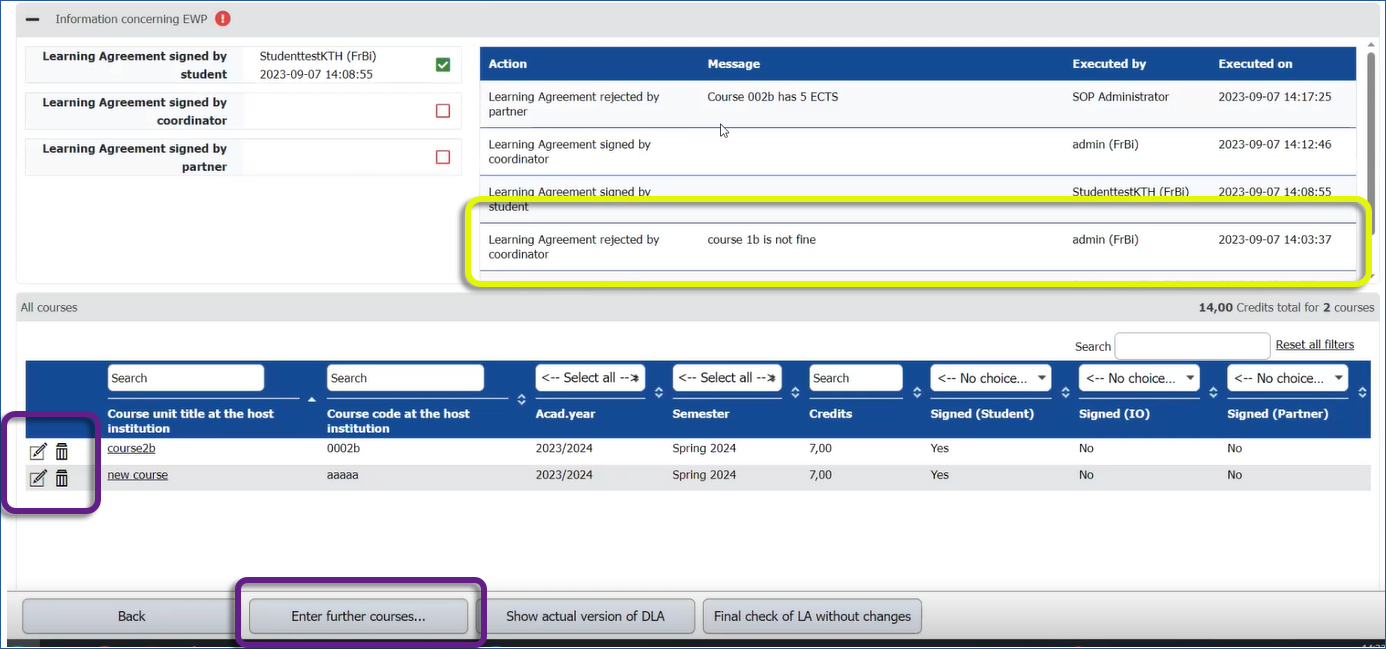Delete the new course row trash icon

pos(62,478)
